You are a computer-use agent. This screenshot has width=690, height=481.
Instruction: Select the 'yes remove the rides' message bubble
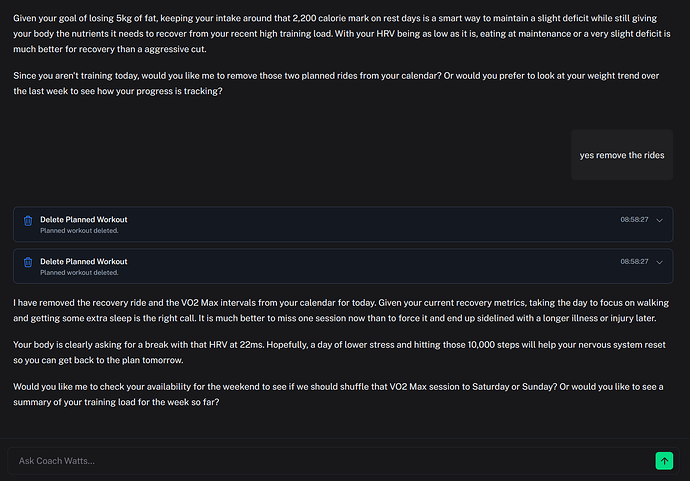click(621, 155)
